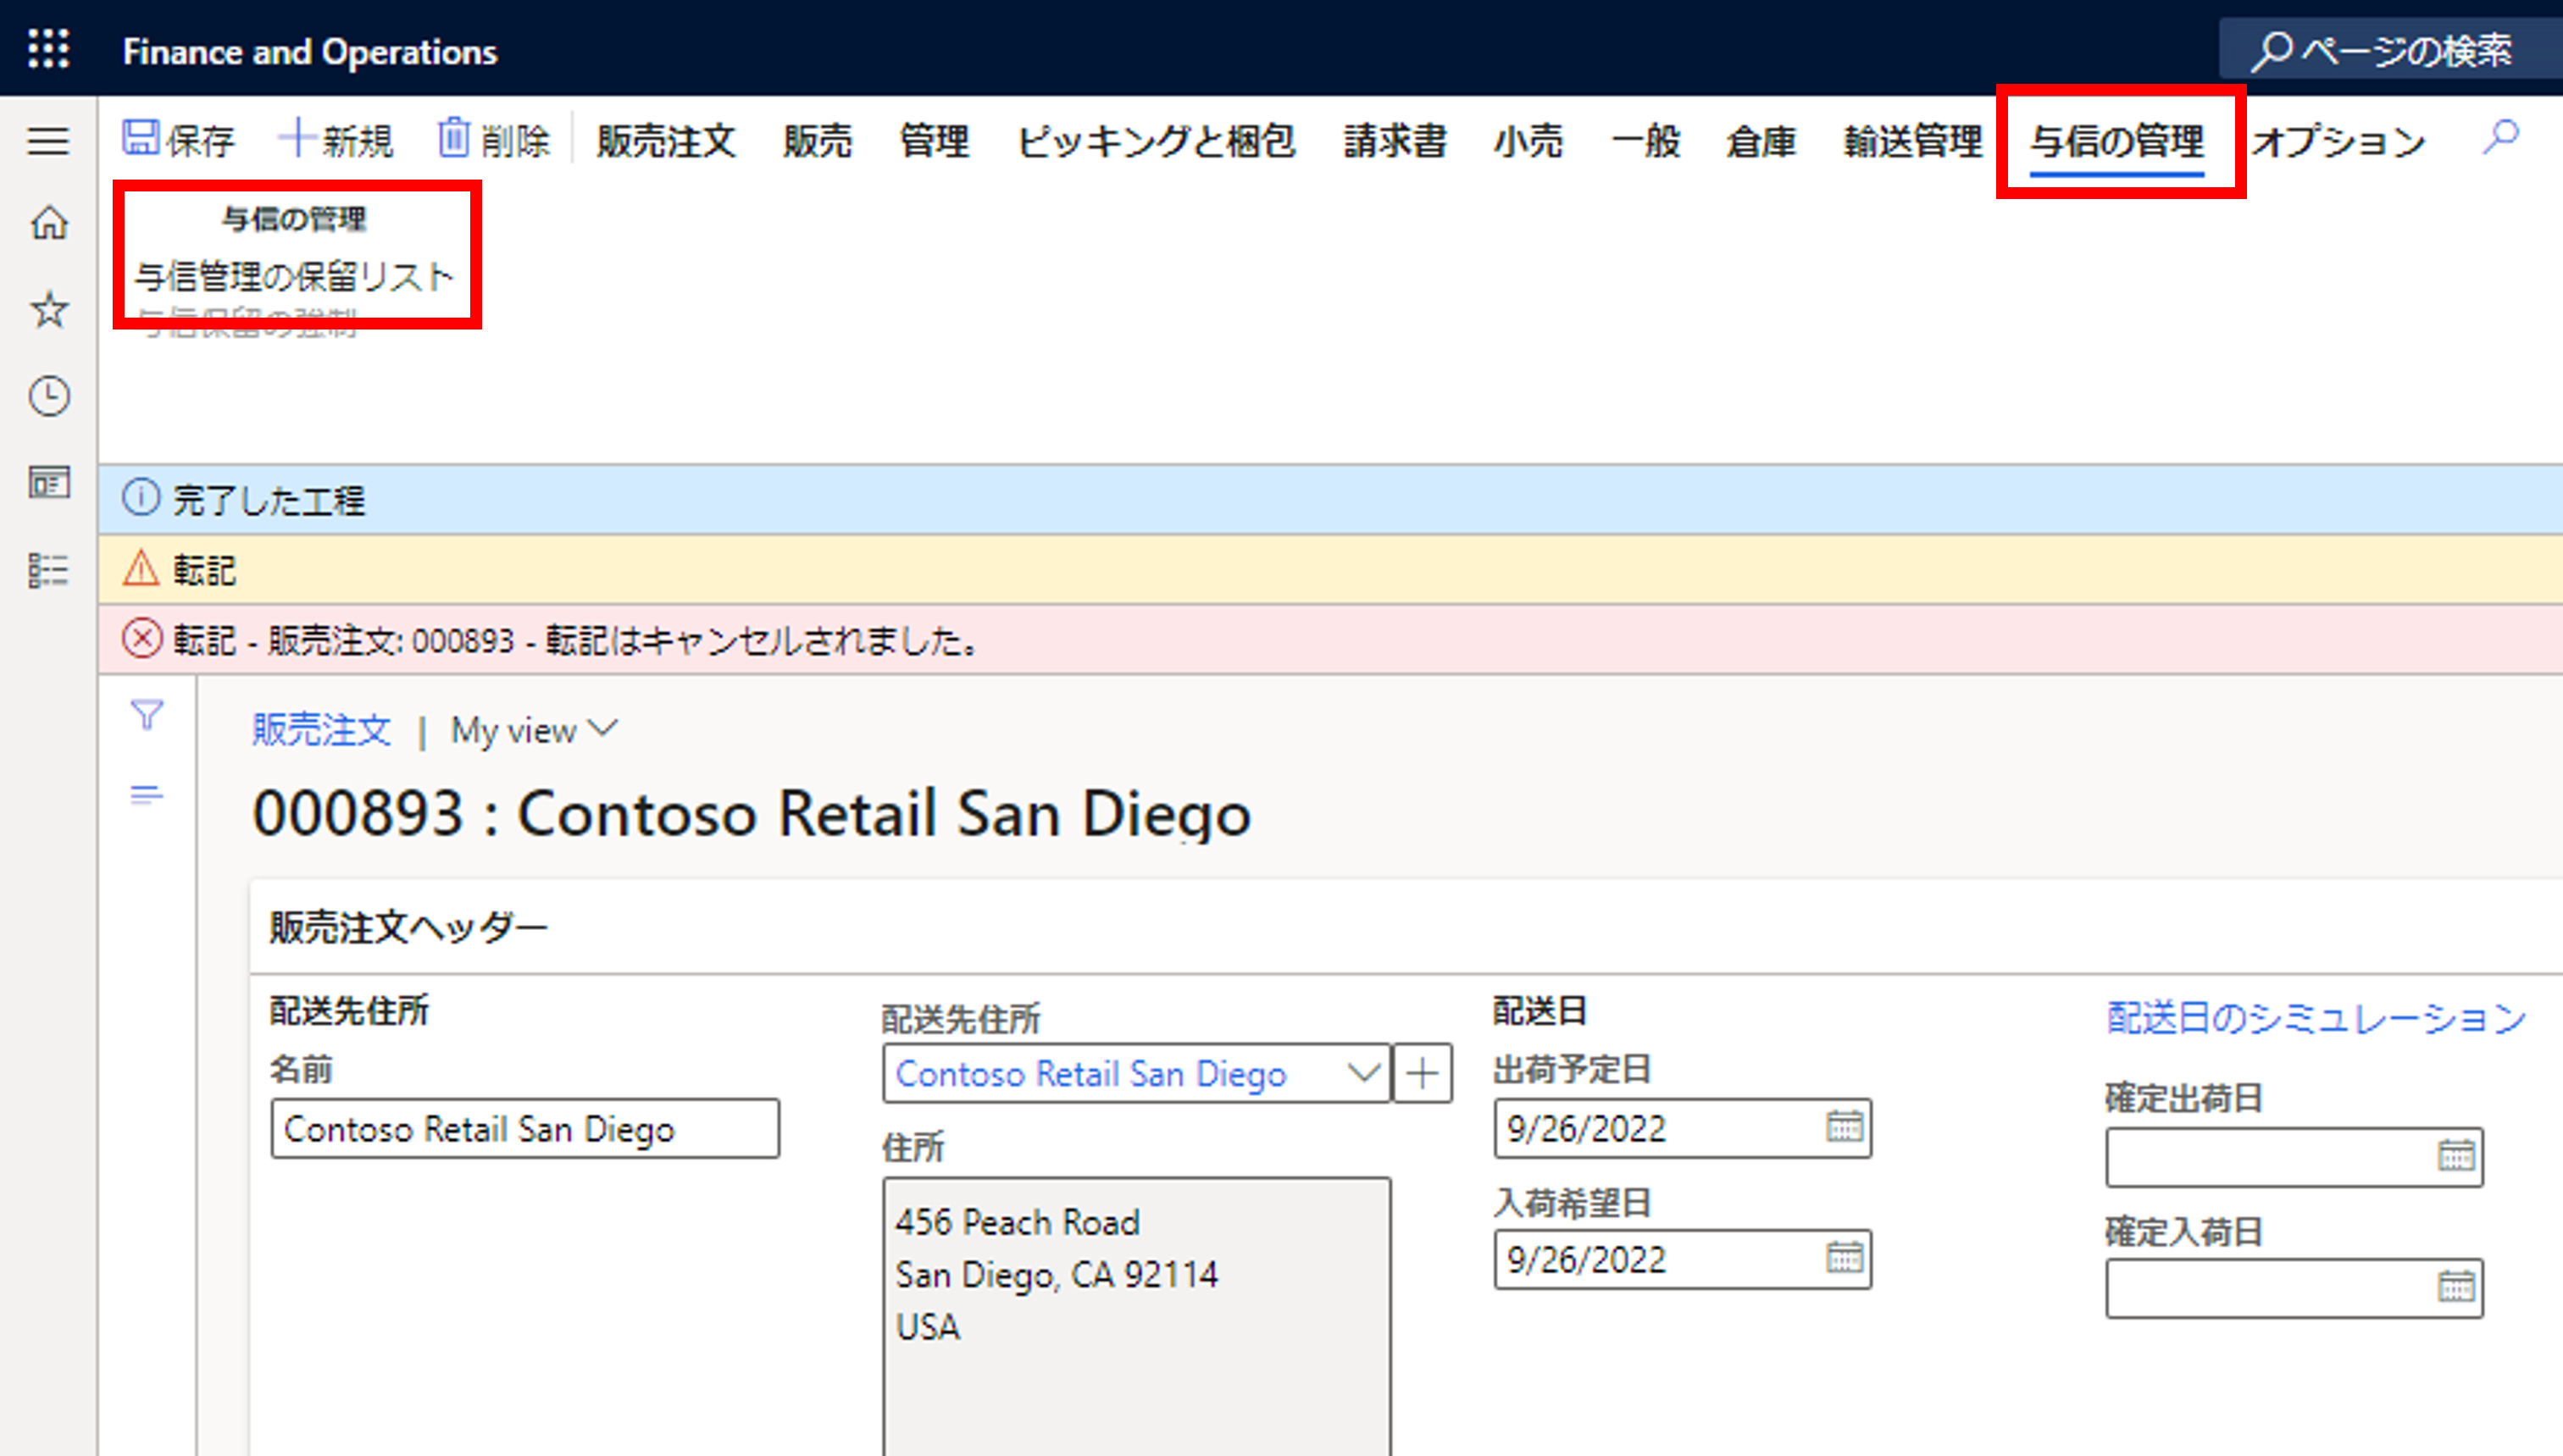
Task: Go to Home via house icon
Action: 49,222
